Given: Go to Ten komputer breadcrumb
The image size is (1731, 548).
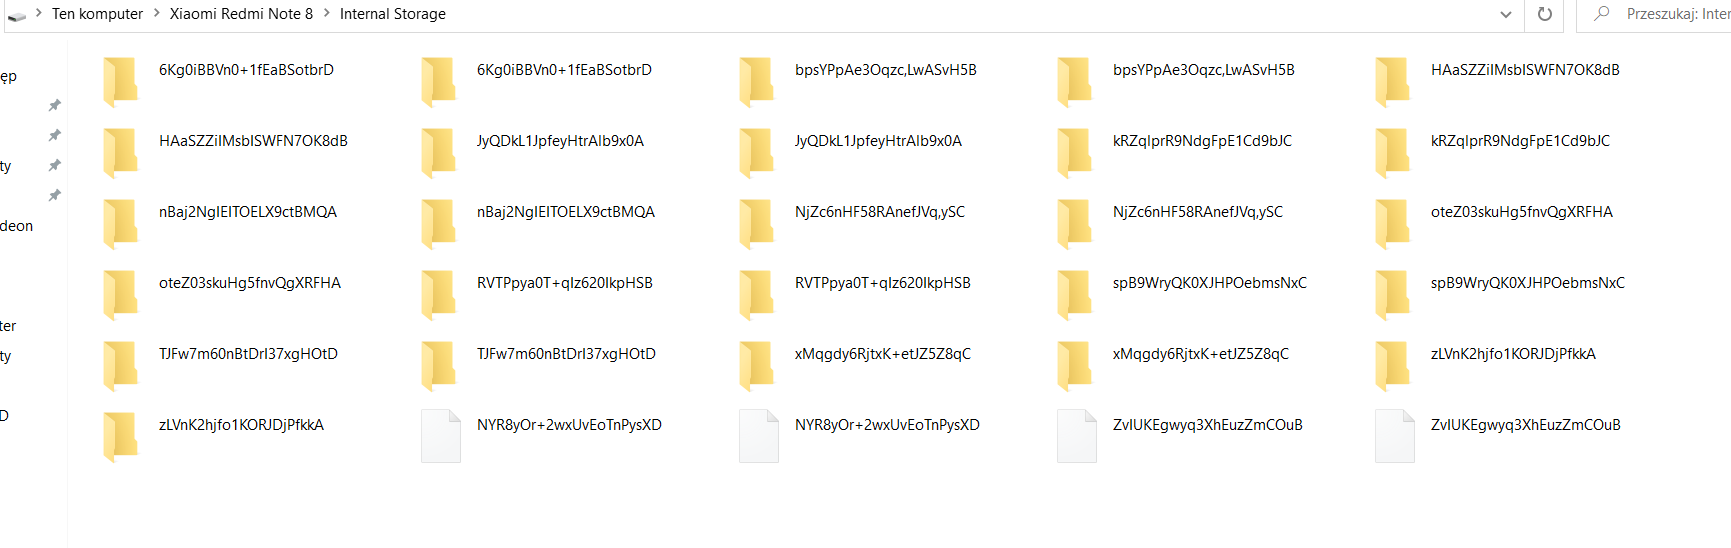Looking at the screenshot, I should click(97, 14).
